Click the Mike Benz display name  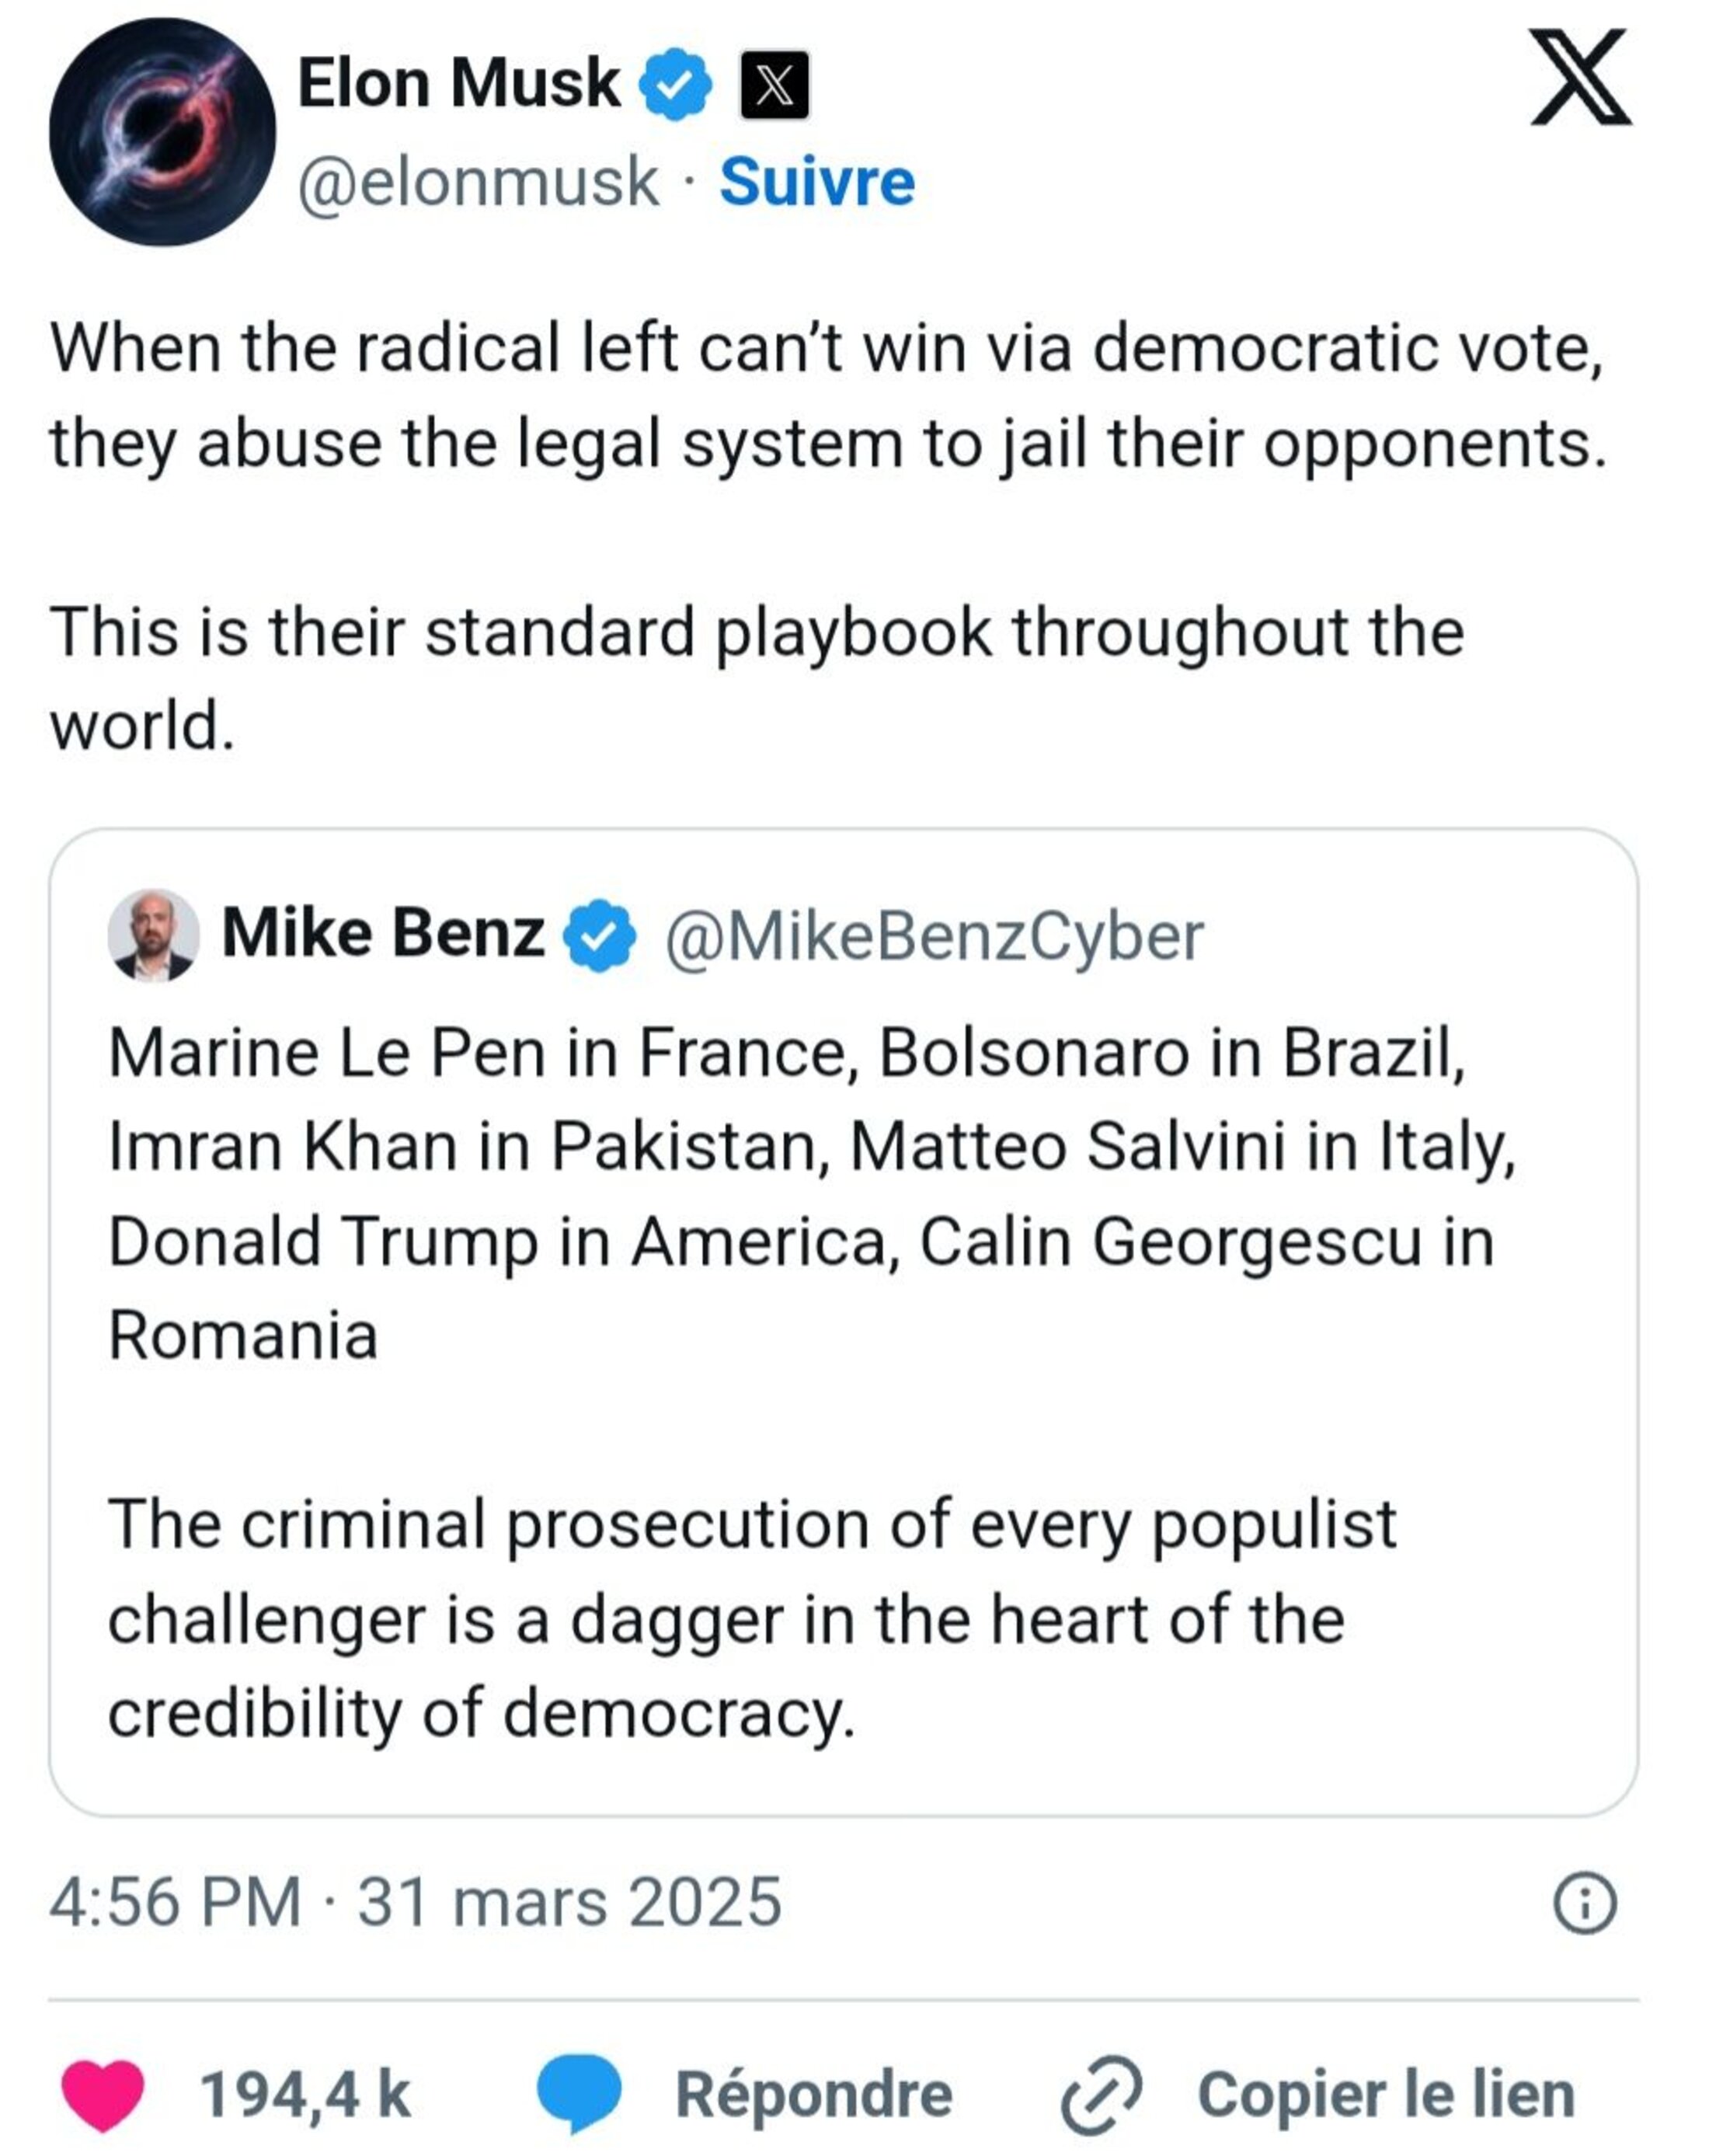tap(382, 933)
